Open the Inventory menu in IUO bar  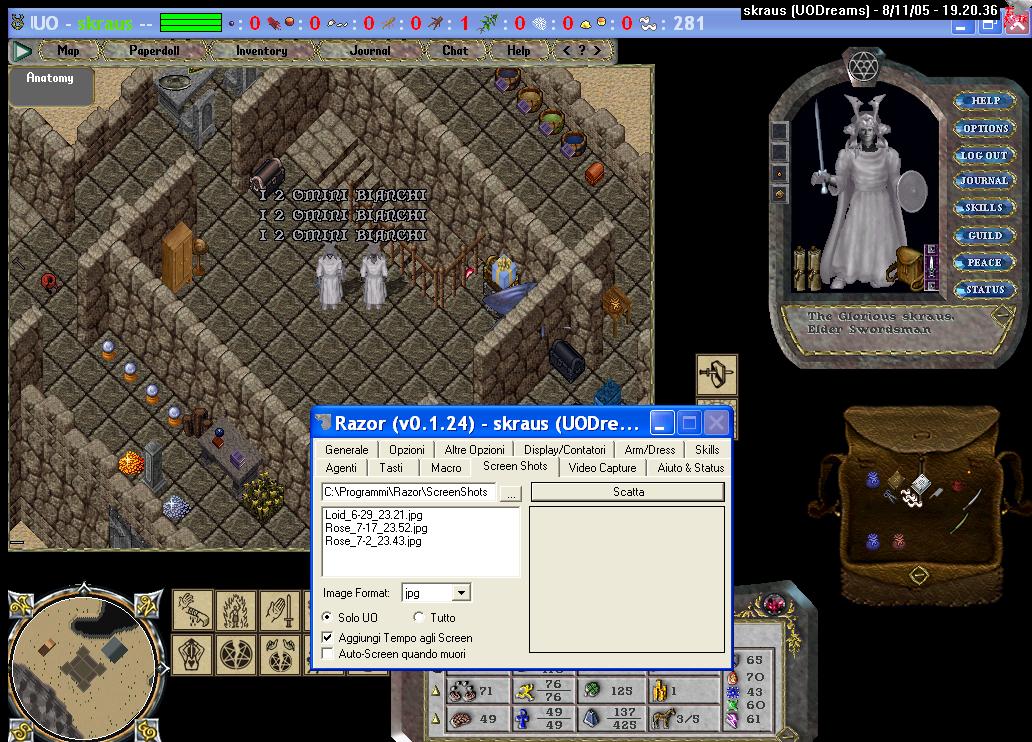coord(261,50)
